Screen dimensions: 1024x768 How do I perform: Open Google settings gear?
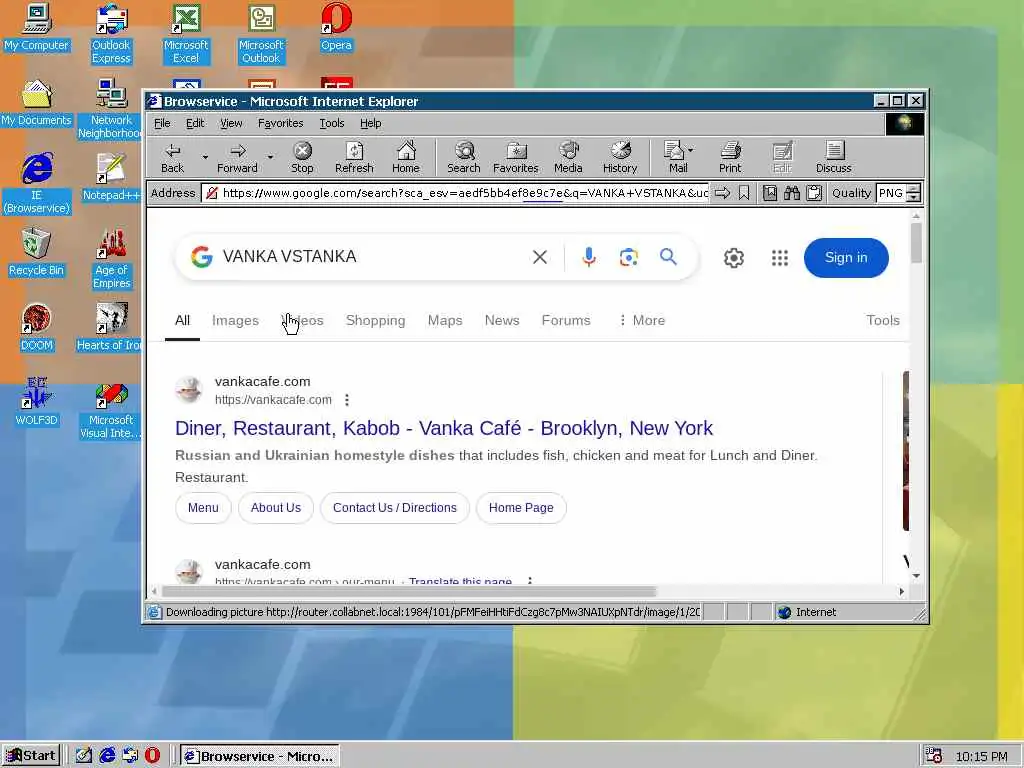(734, 258)
